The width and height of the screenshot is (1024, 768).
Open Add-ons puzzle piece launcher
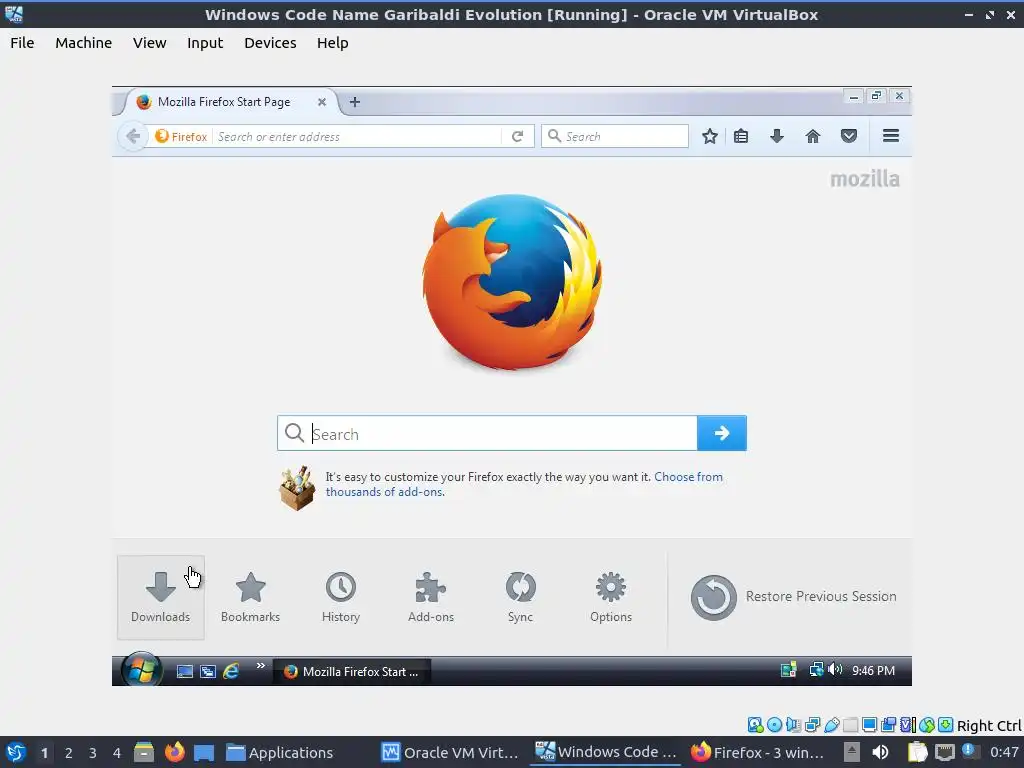coord(430,597)
